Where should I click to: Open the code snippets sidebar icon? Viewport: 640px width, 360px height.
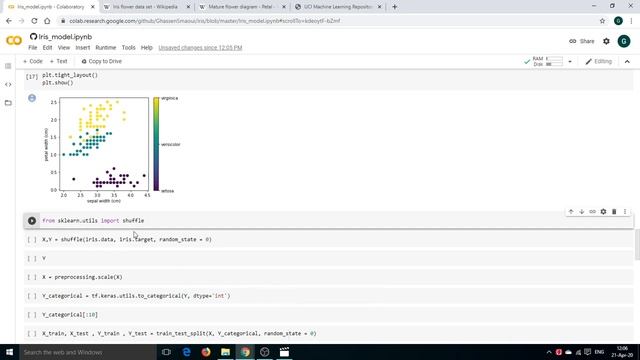[x=8, y=84]
